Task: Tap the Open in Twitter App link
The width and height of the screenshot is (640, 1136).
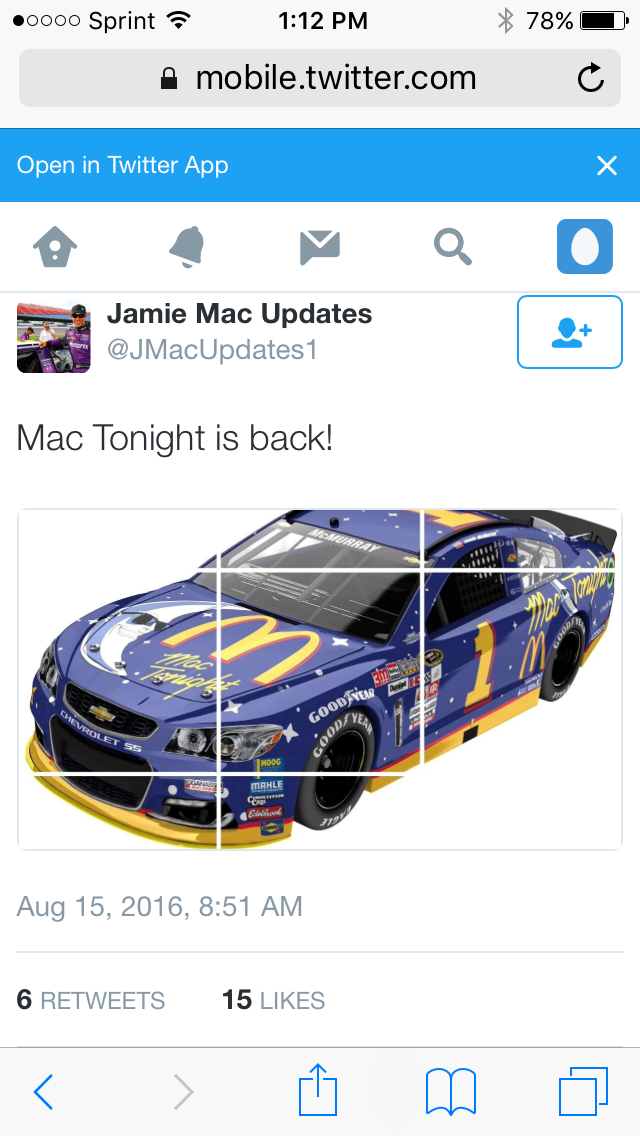Action: pos(122,165)
